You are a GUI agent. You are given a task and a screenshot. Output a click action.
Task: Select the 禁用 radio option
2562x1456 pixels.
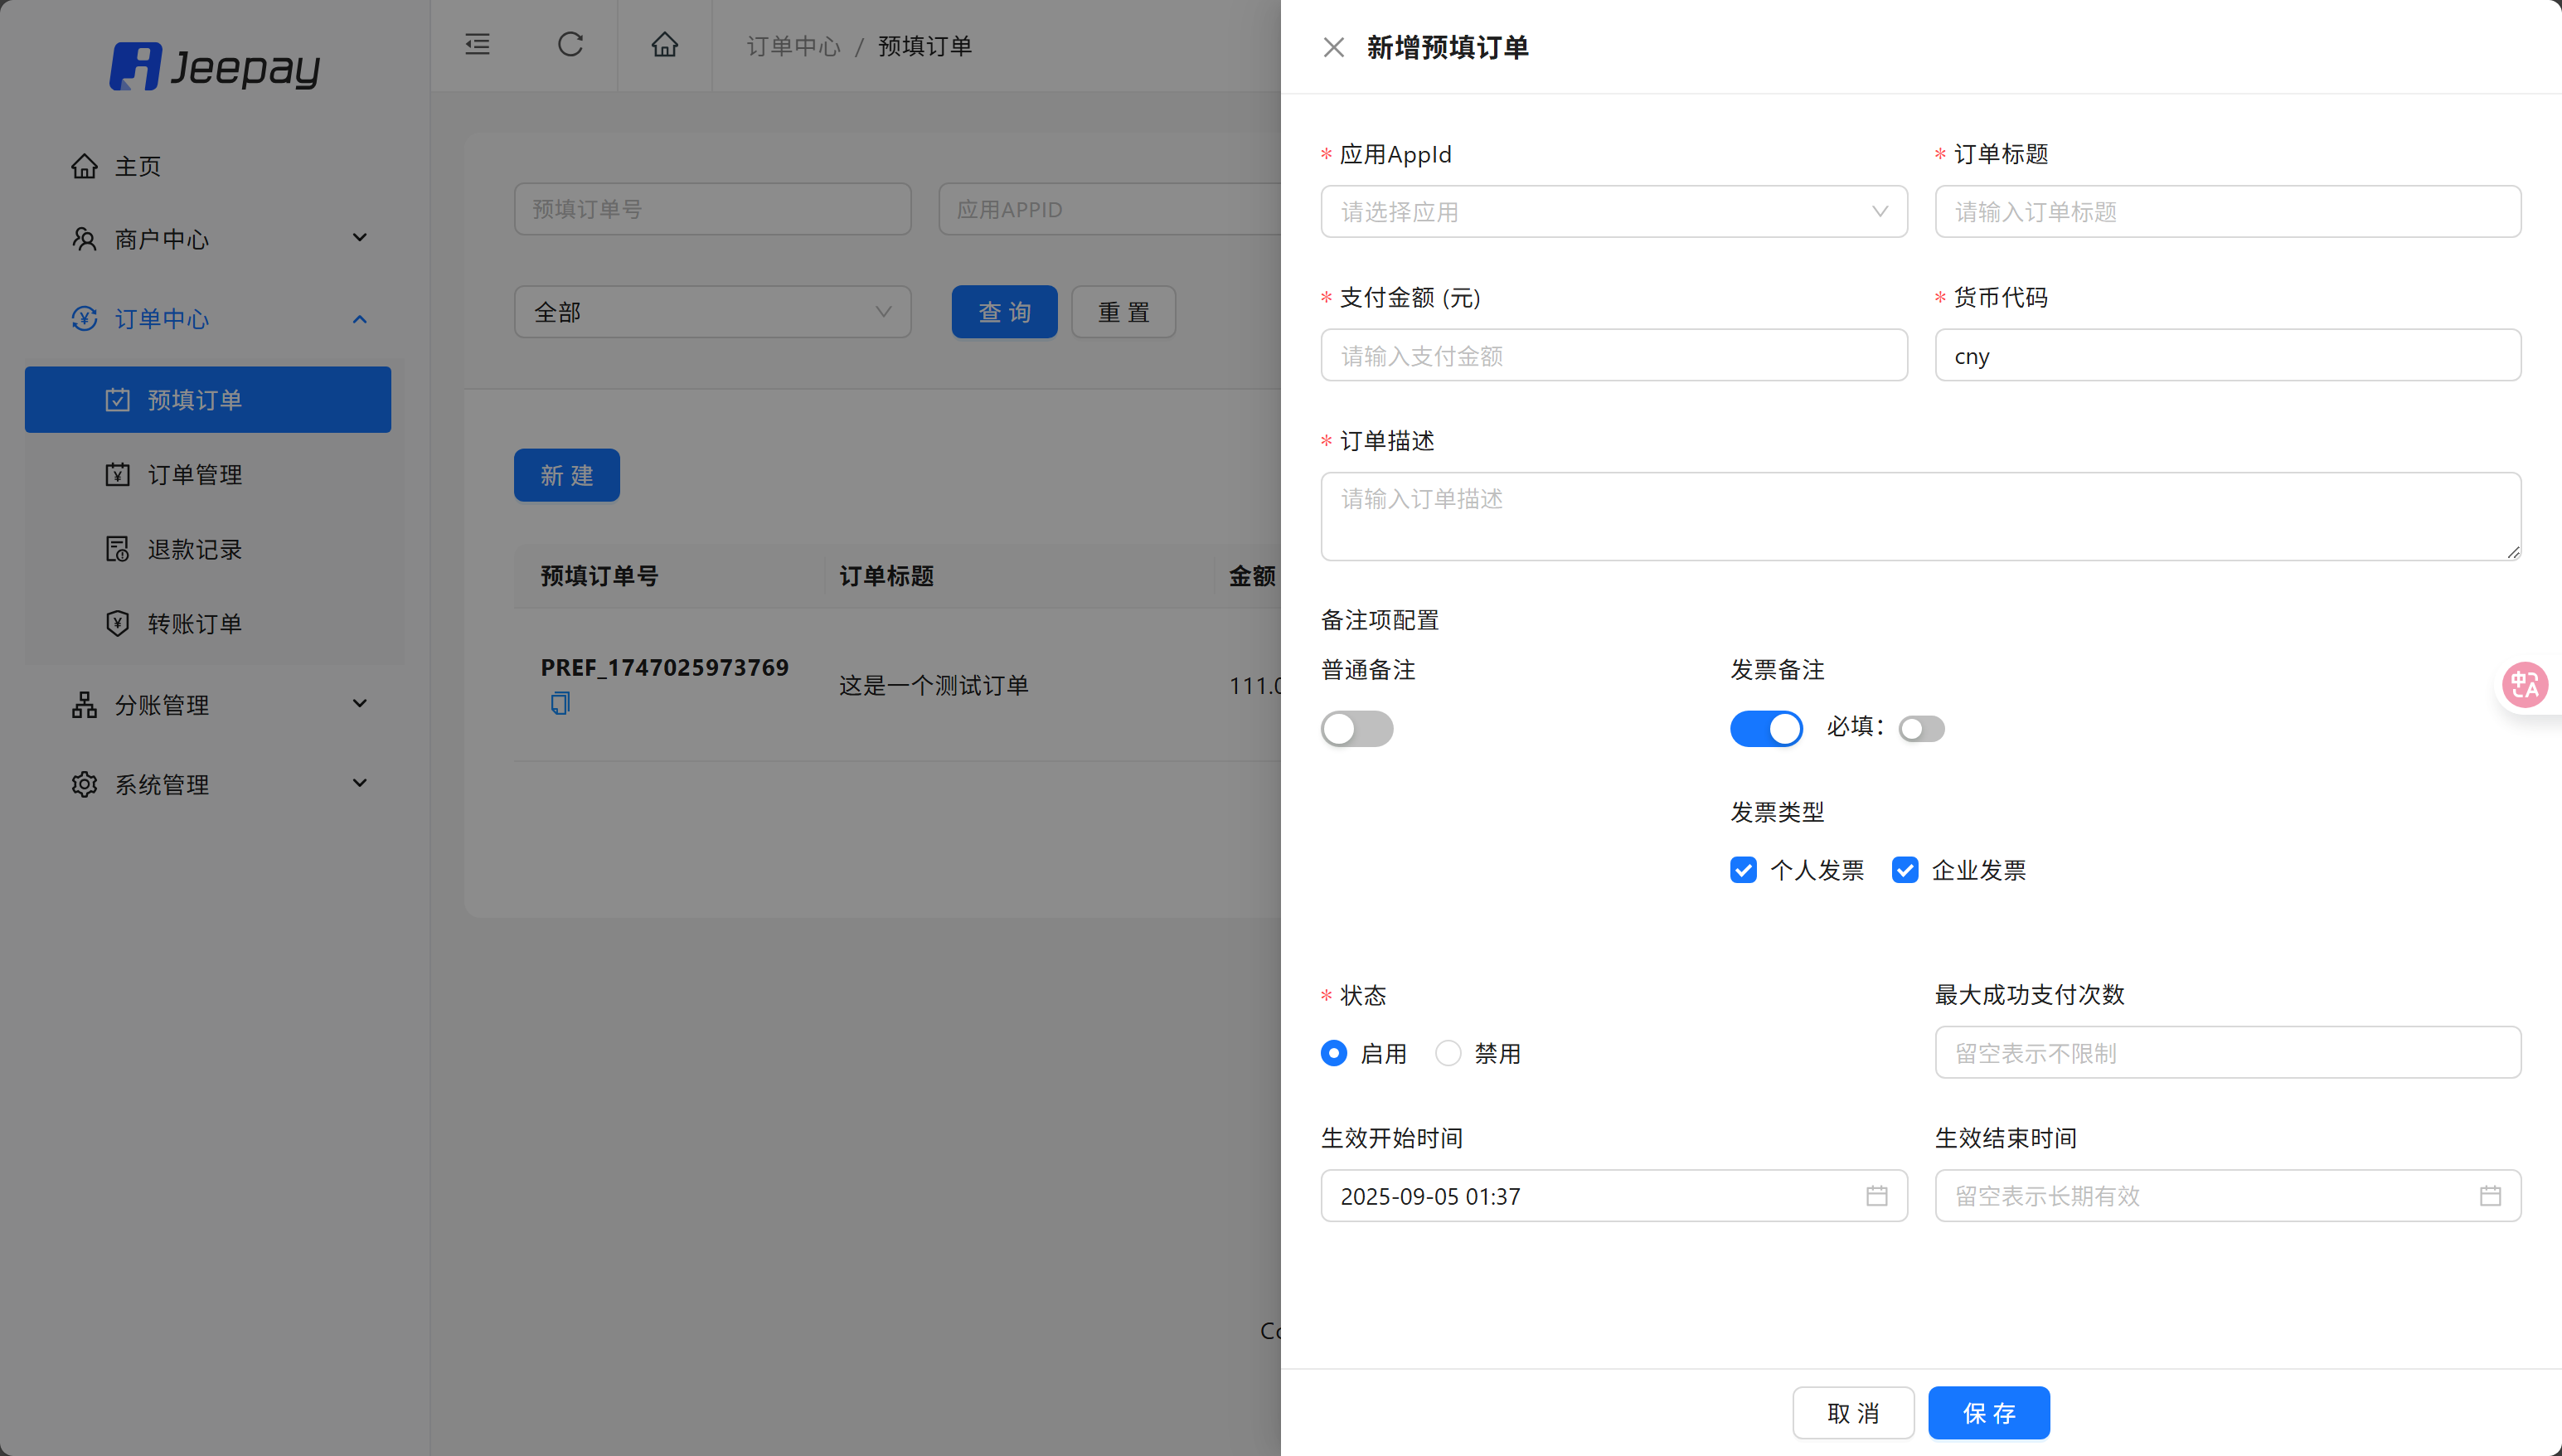[x=1448, y=1053]
